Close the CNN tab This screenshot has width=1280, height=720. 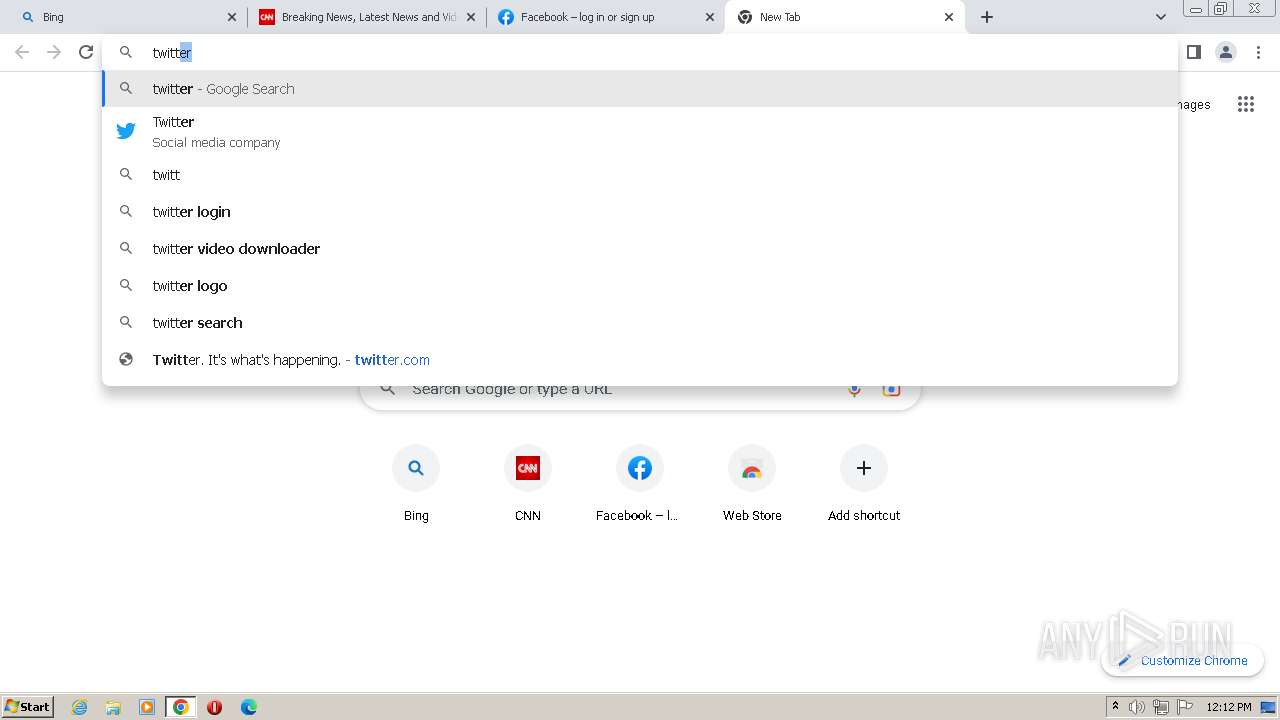tap(471, 17)
